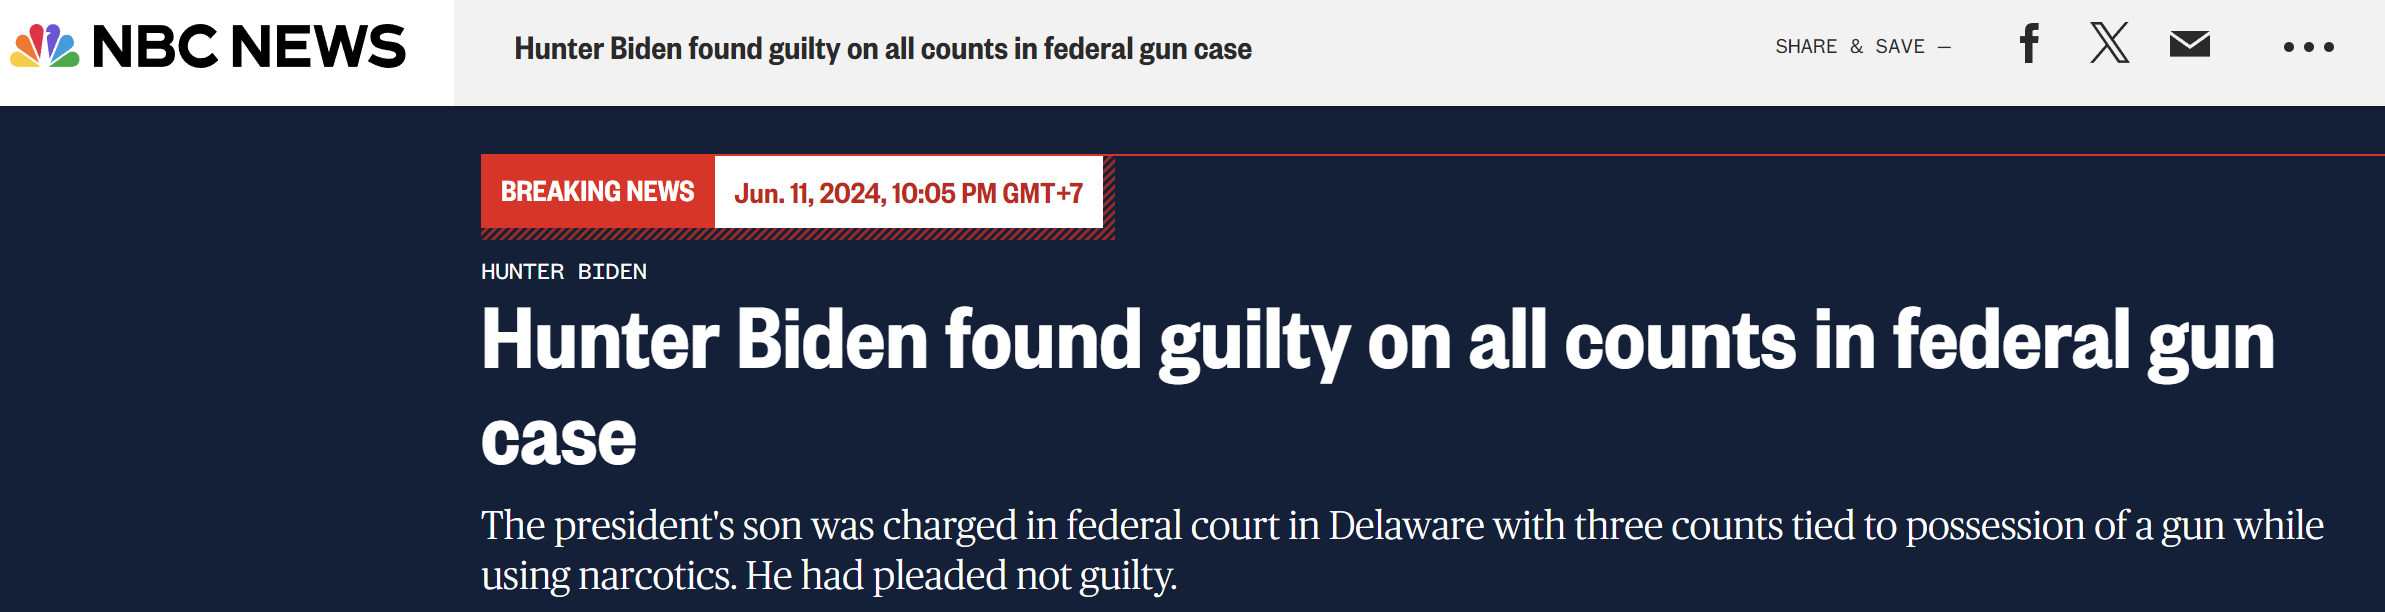
Task: Click the red BREAKING NEWS badge
Action: [597, 192]
